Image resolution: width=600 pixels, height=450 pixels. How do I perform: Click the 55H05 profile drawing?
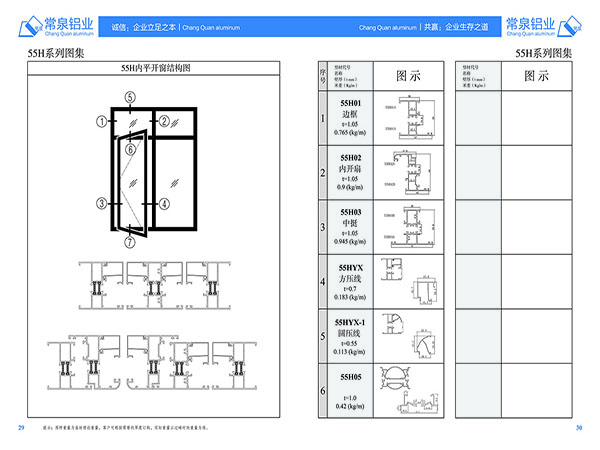(x=409, y=390)
